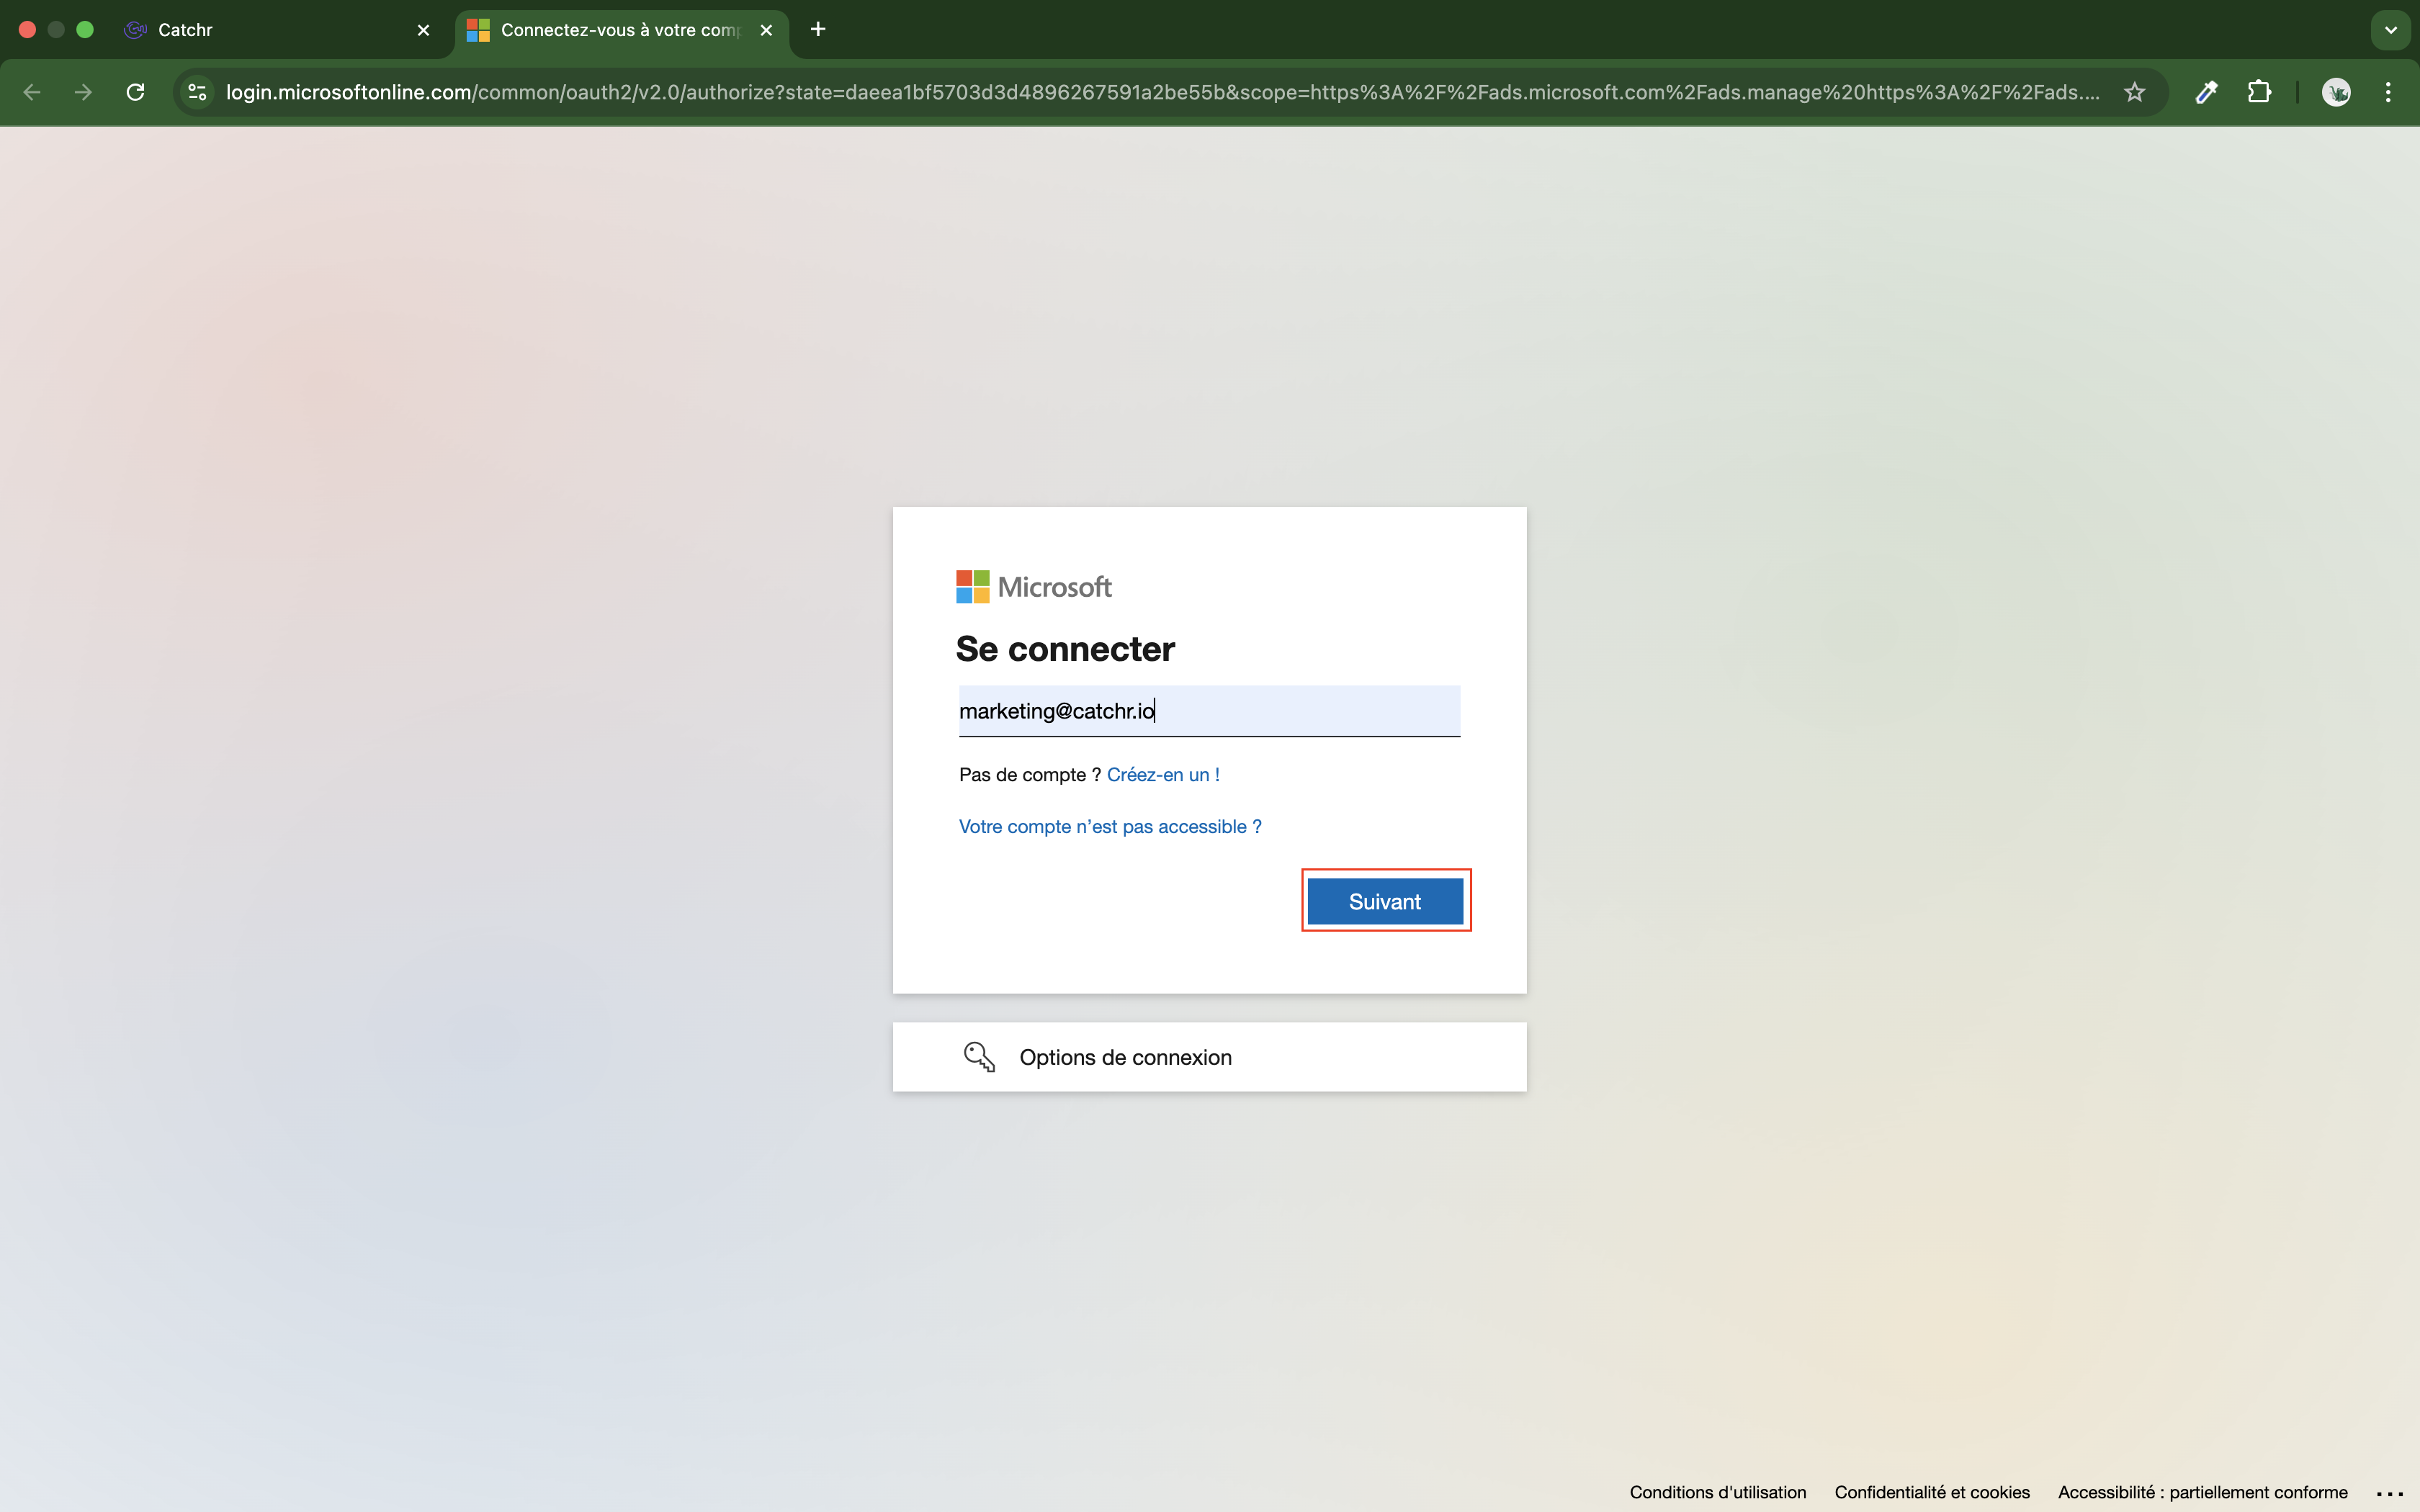Click the Suivant button

tap(1385, 901)
